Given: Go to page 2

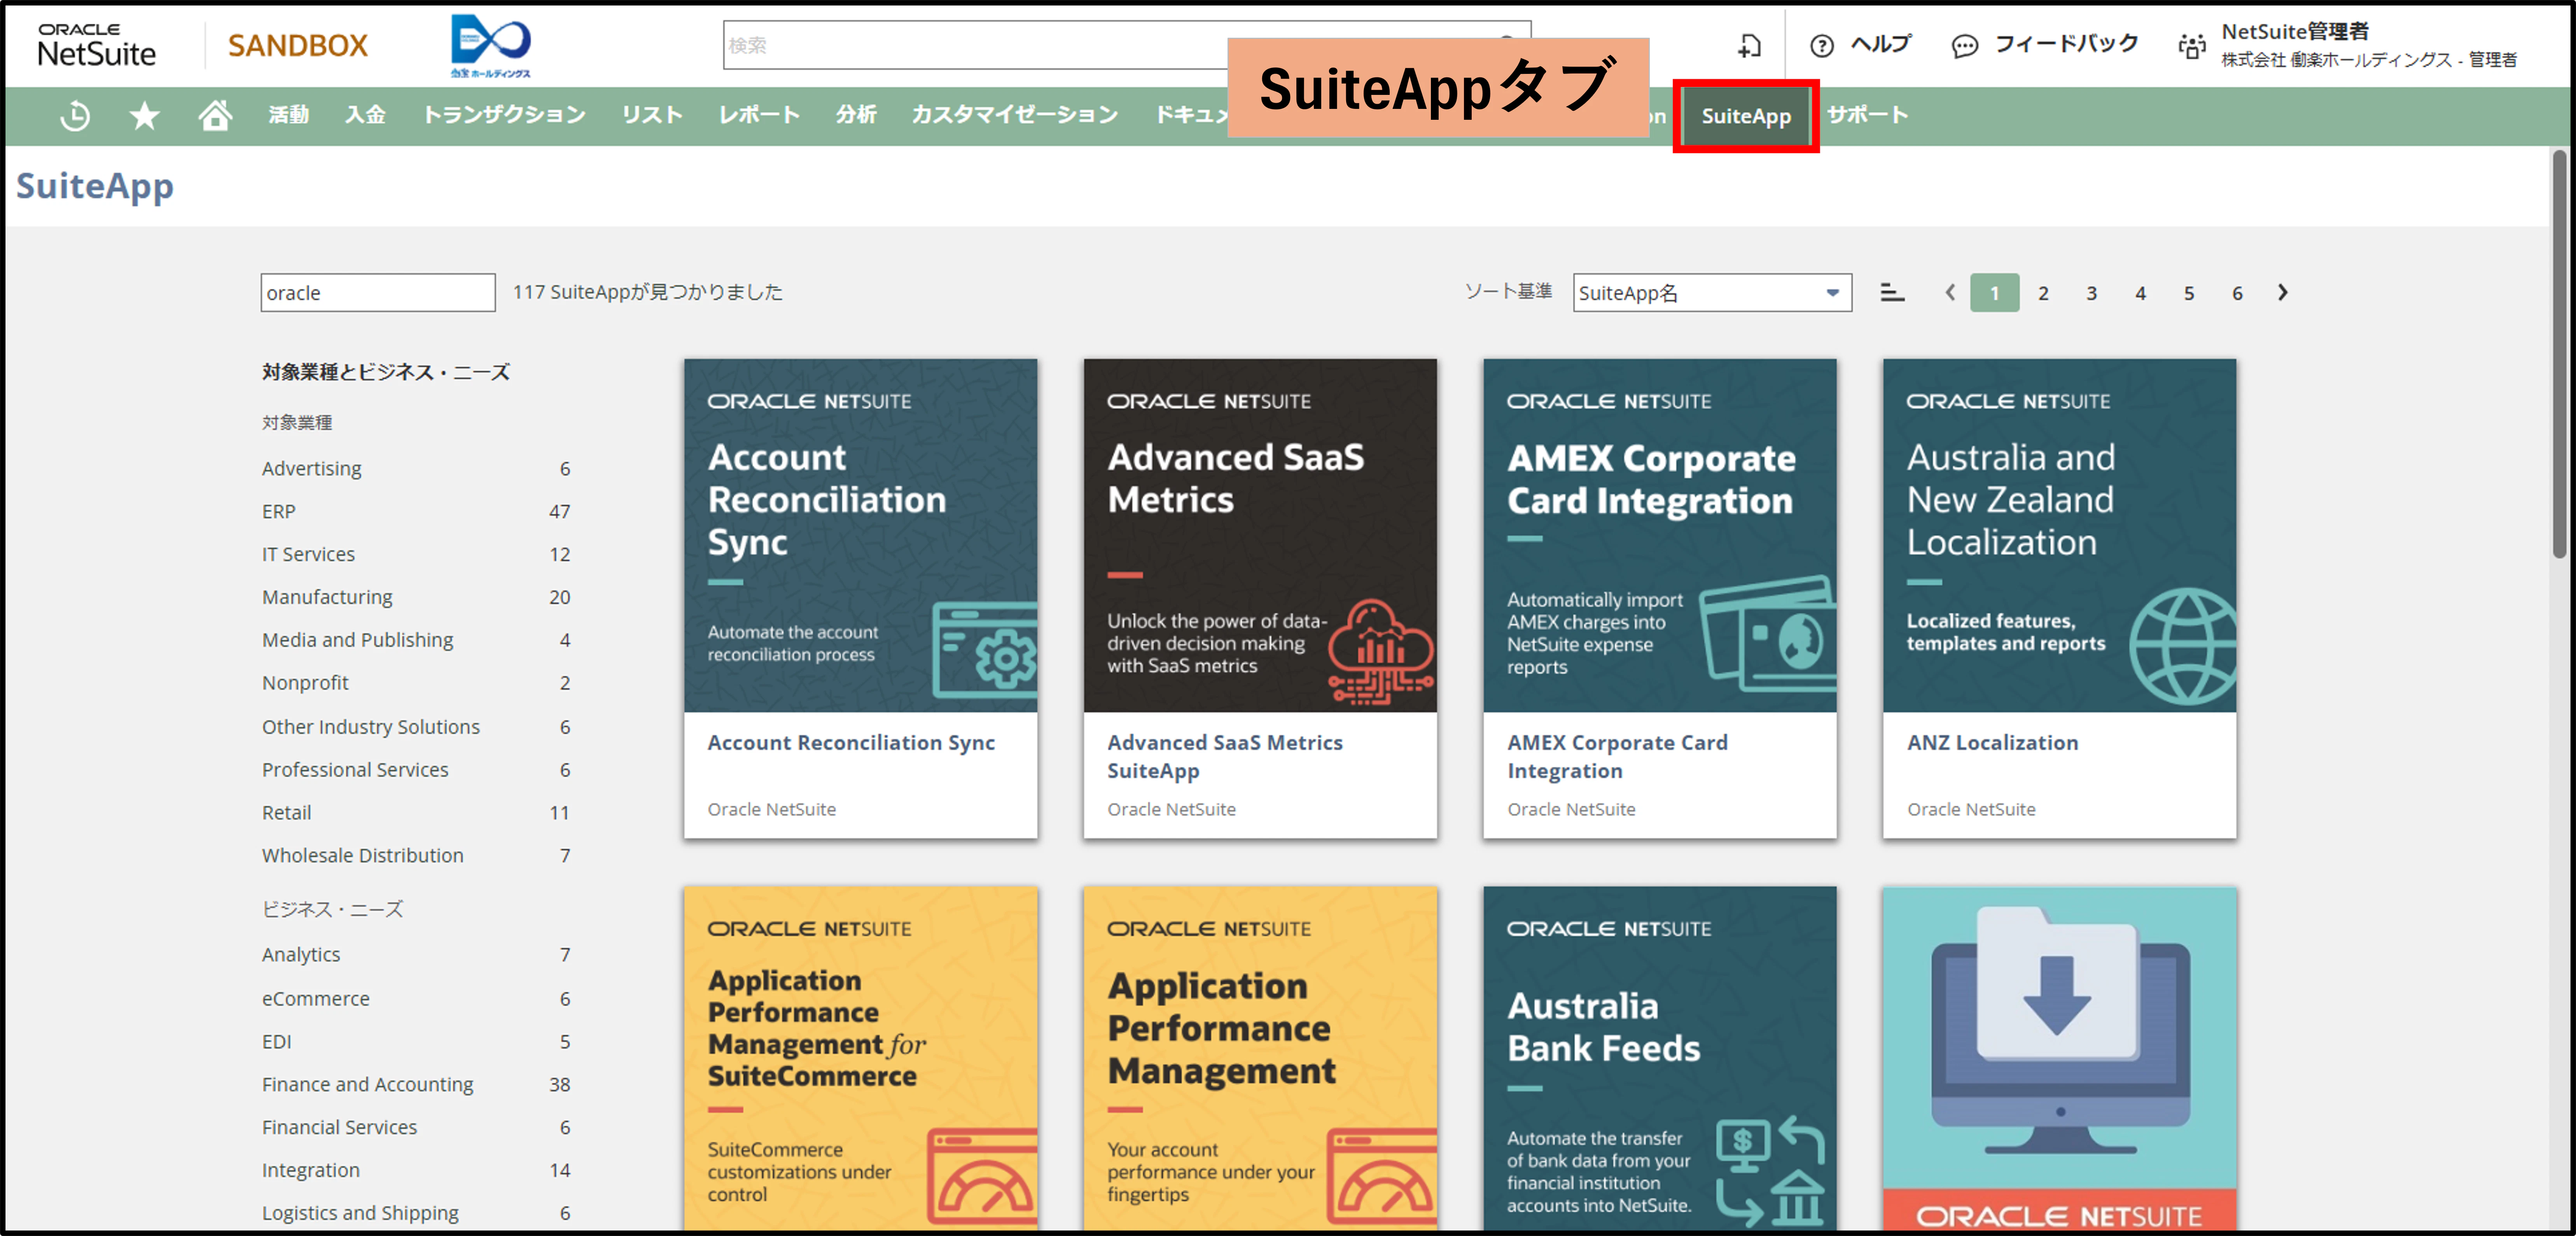Looking at the screenshot, I should (x=2043, y=293).
